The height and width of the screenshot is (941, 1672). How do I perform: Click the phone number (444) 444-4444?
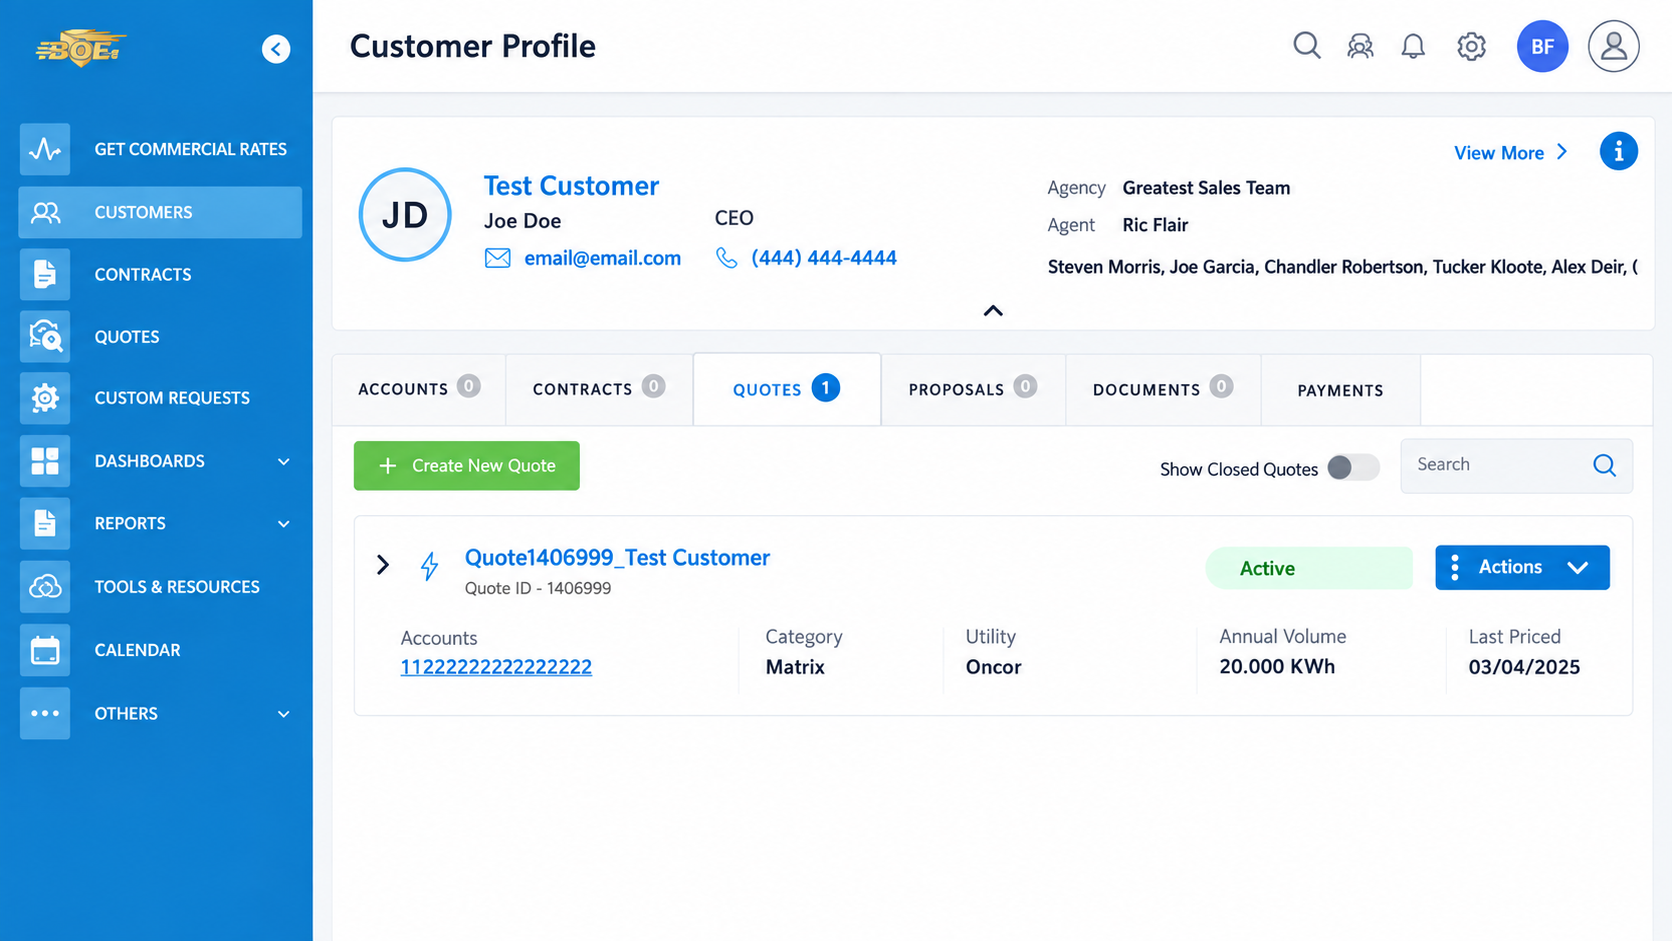824,258
